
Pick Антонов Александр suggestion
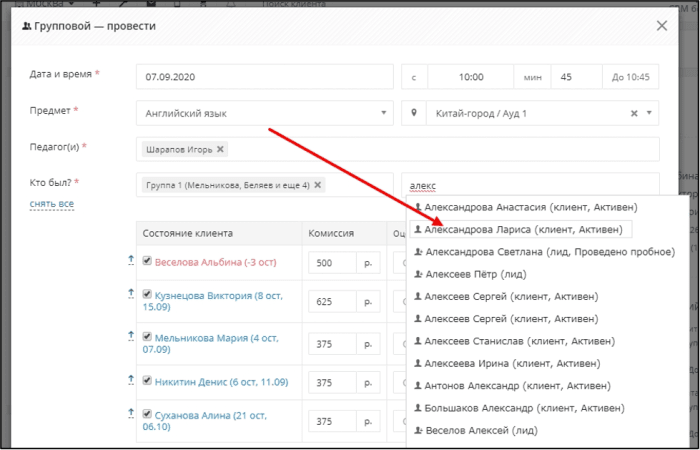[x=512, y=386]
